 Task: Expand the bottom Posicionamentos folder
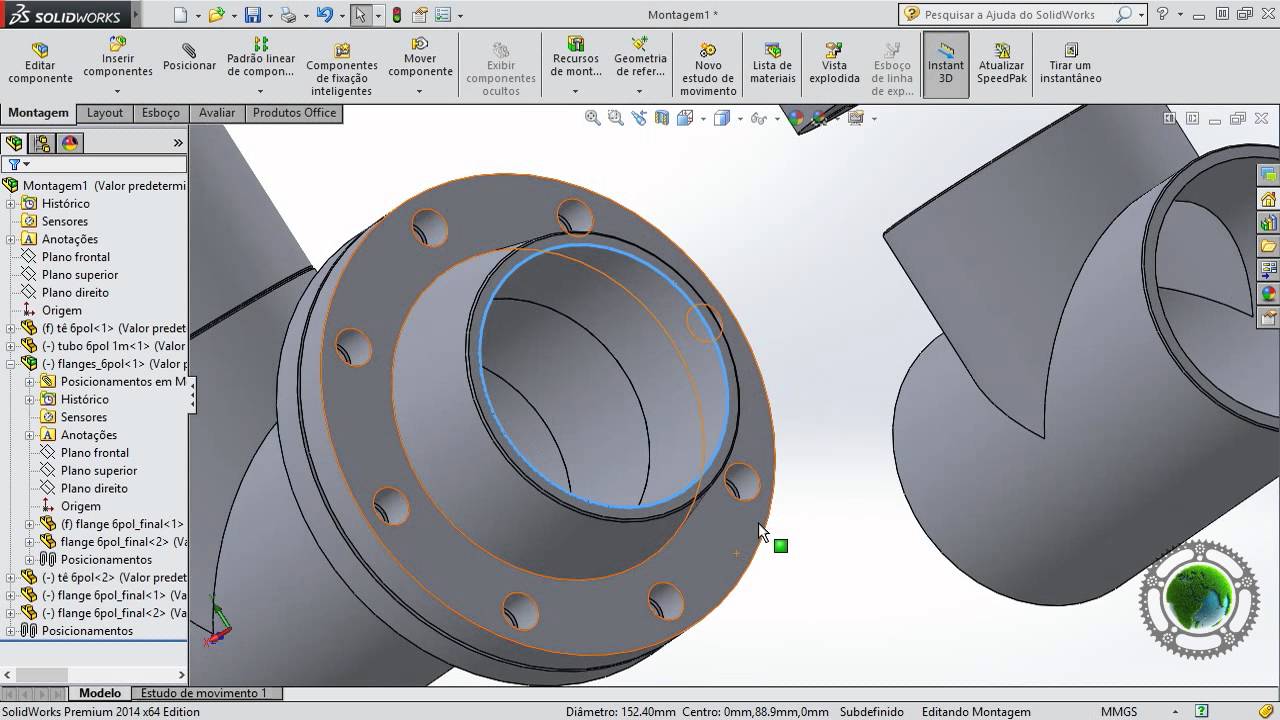tap(11, 631)
